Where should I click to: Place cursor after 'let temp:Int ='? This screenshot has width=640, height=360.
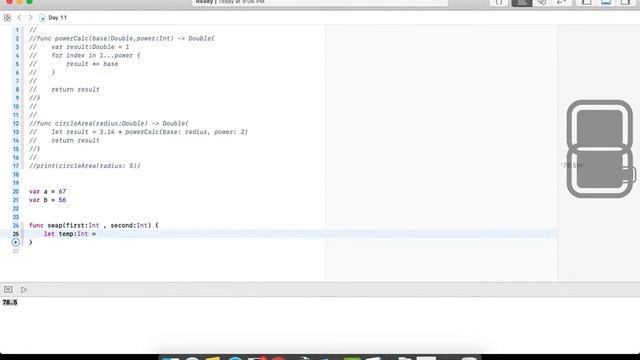(97, 234)
